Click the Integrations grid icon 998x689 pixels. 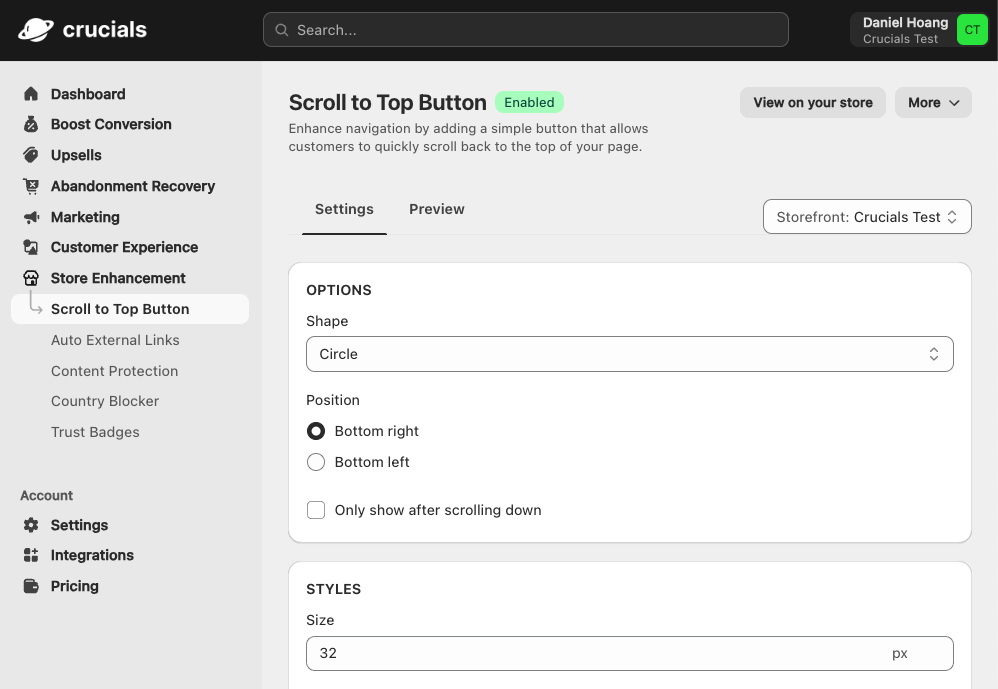31,555
